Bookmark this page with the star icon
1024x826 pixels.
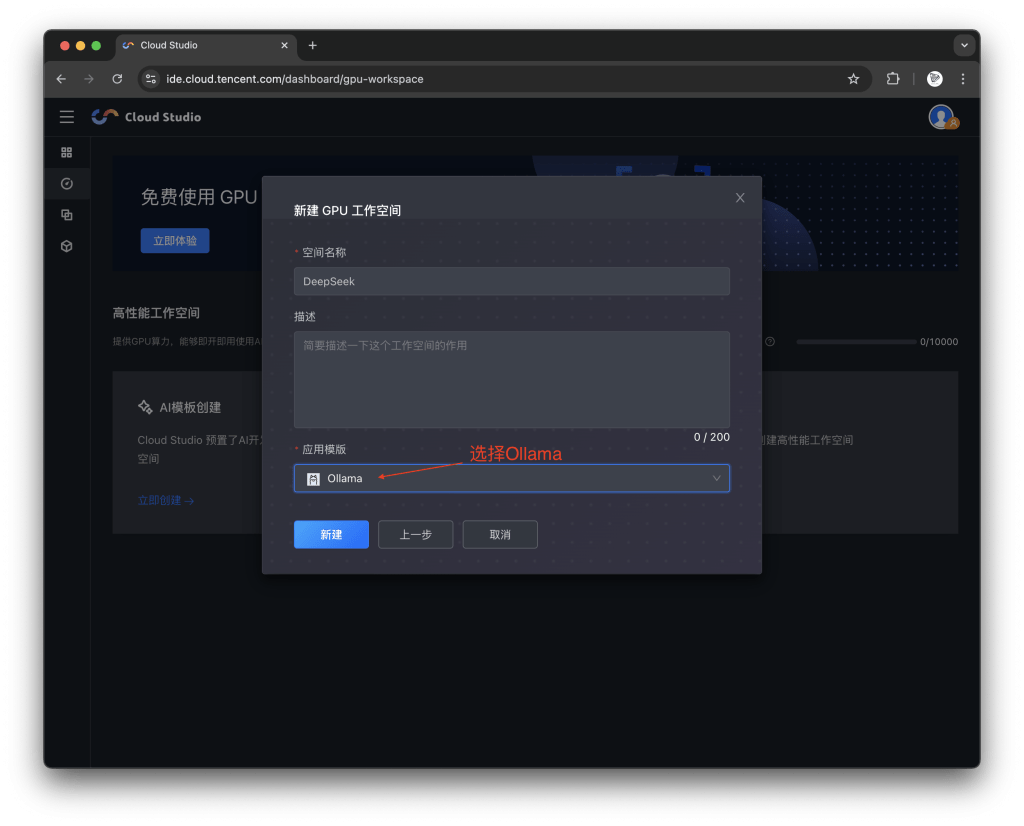point(853,79)
